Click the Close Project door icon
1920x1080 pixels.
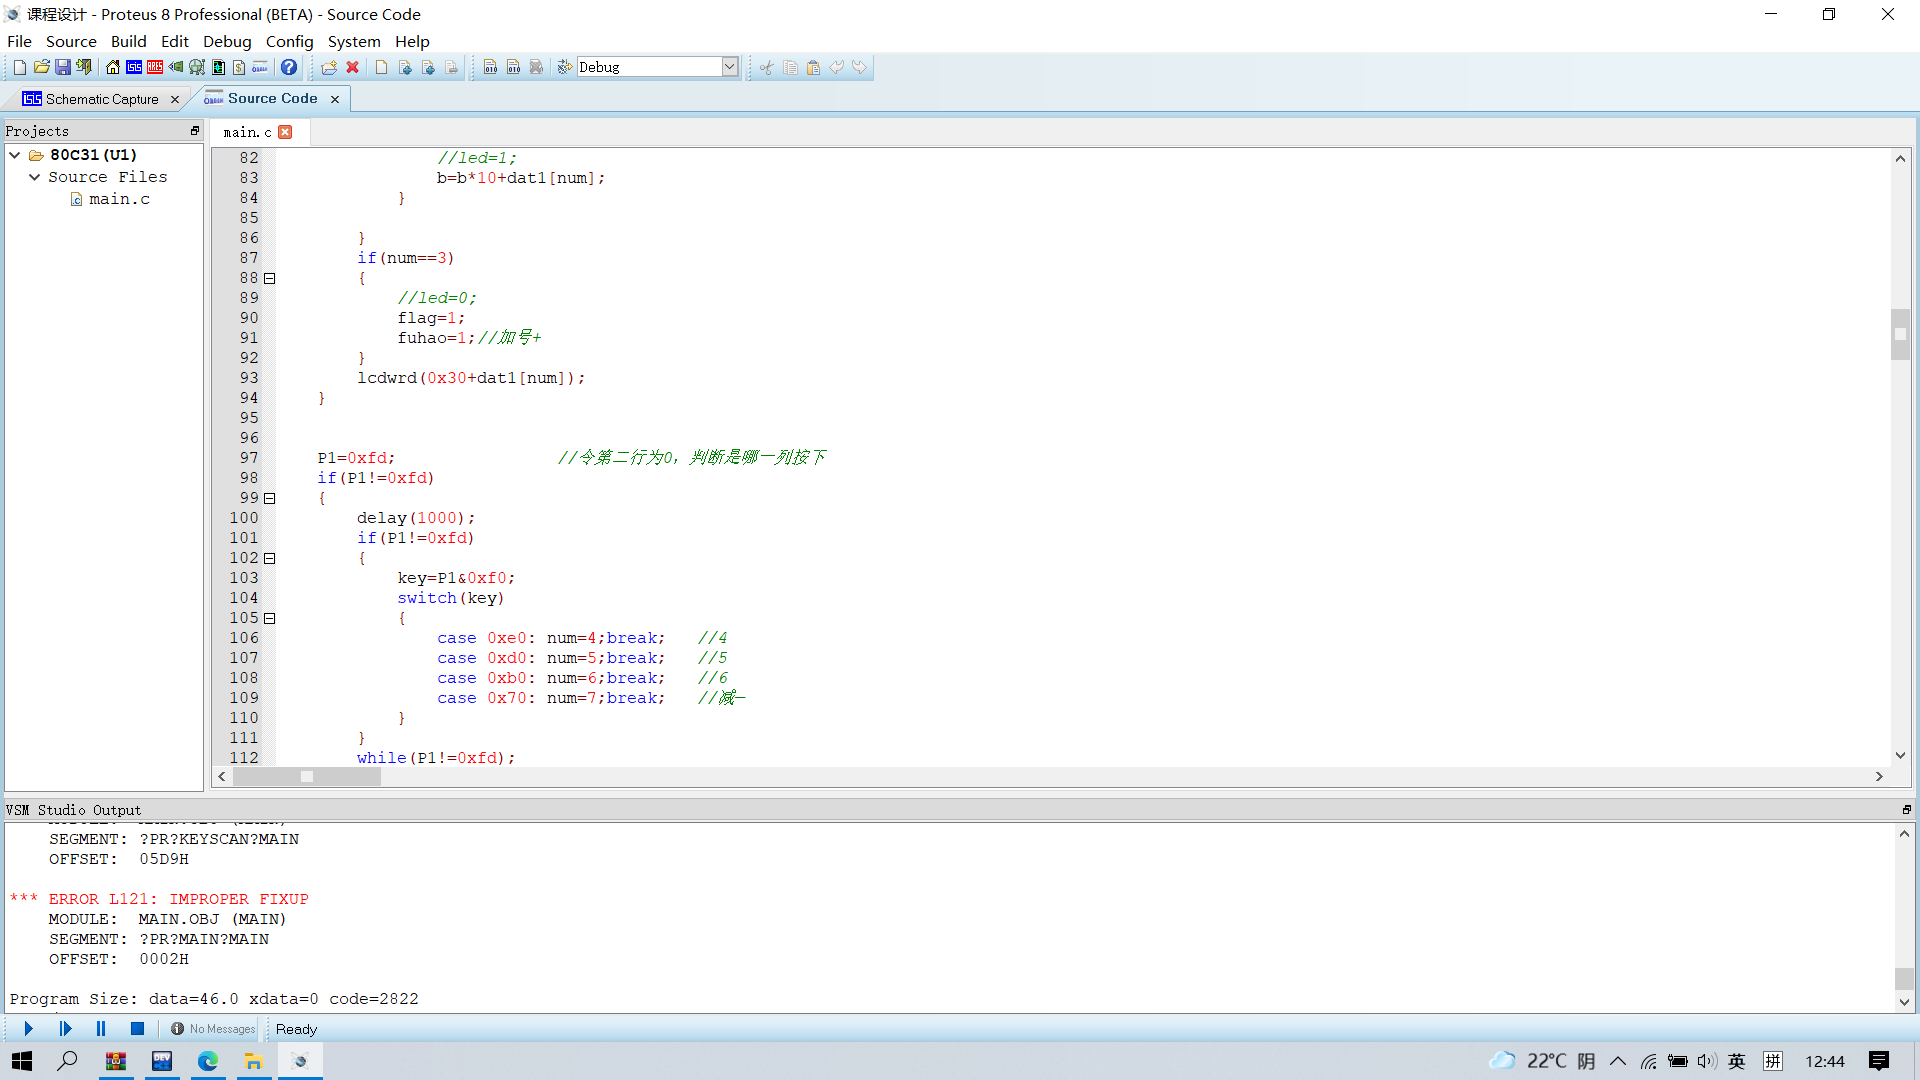tap(85, 67)
